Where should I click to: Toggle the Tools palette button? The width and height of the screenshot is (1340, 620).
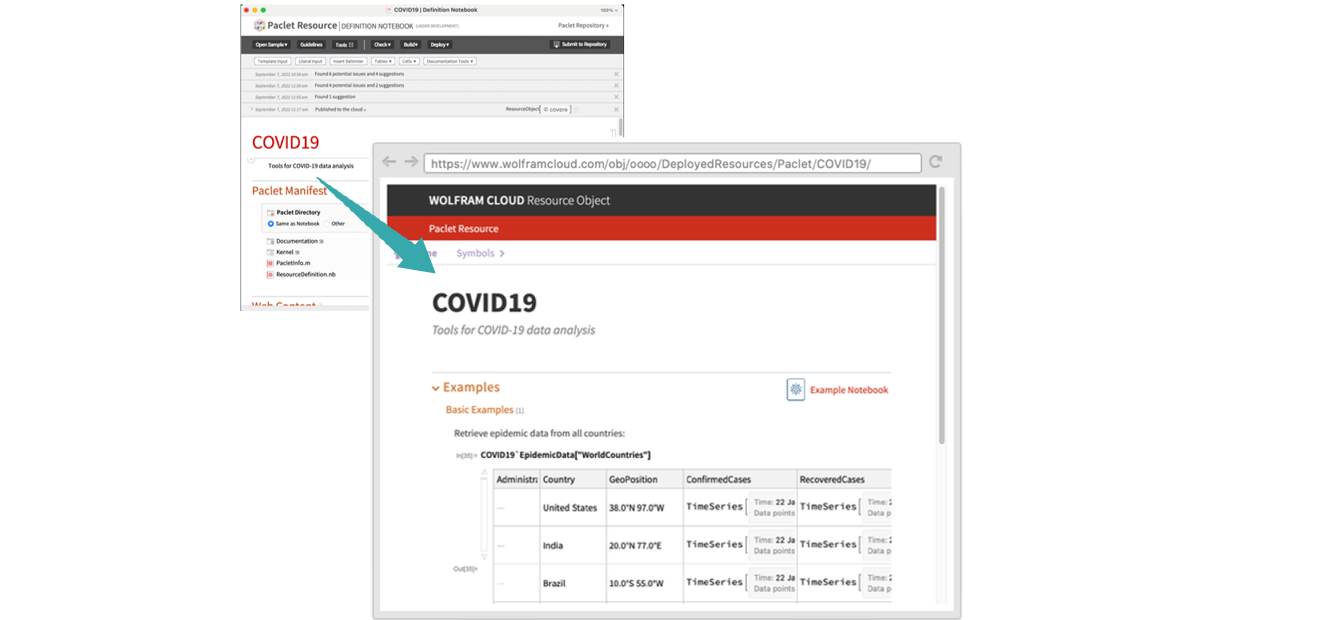point(343,45)
